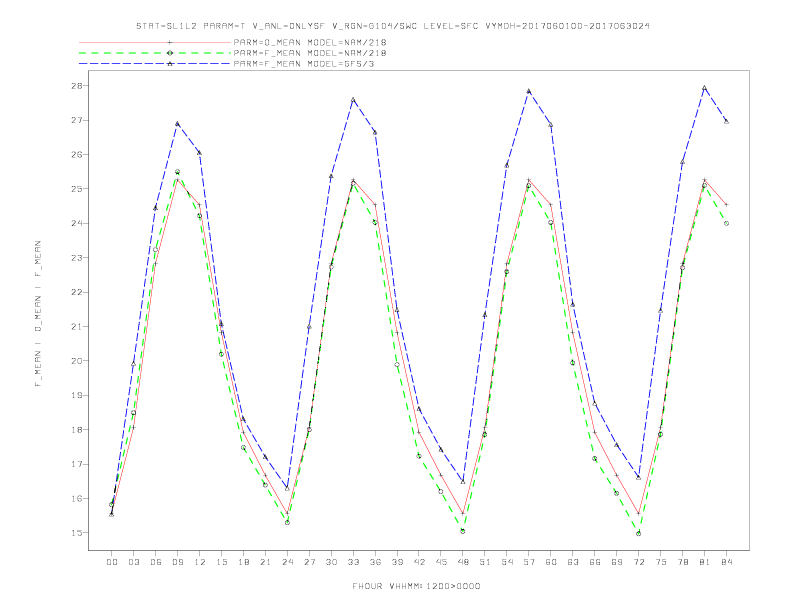792x612 pixels.
Task: Click x-axis forecast hour label 36
Action: (x=375, y=562)
